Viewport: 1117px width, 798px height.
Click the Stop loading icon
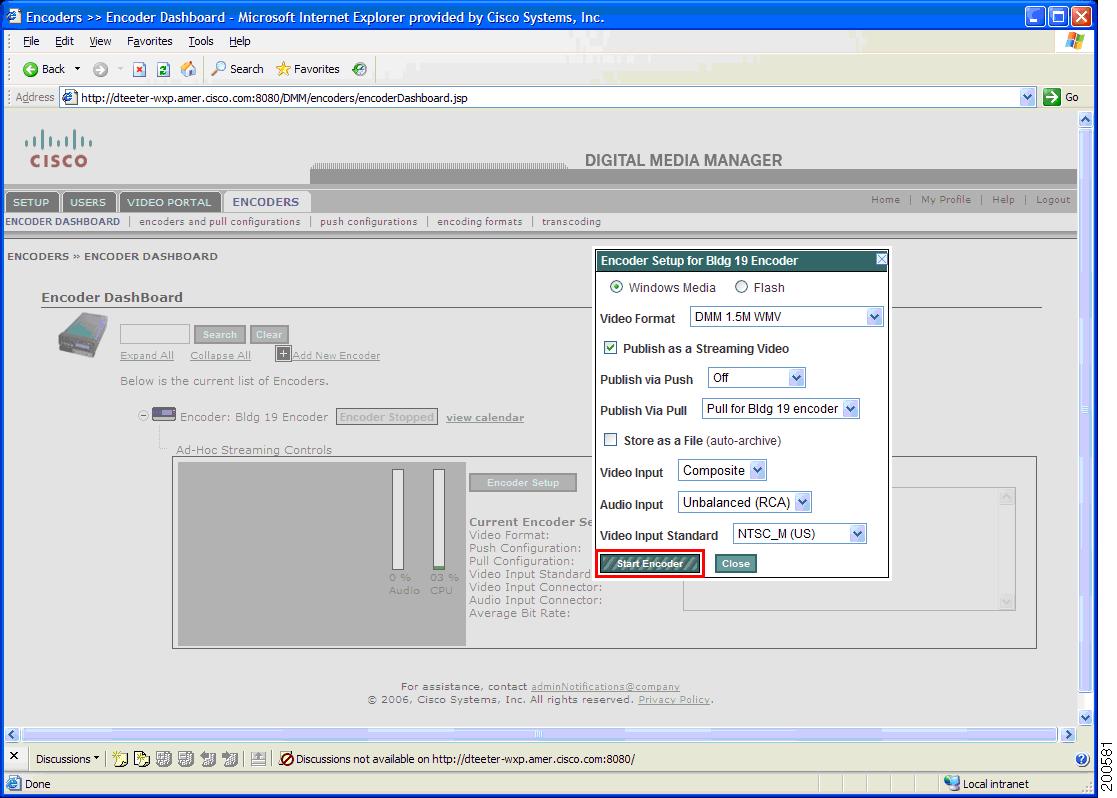(141, 69)
